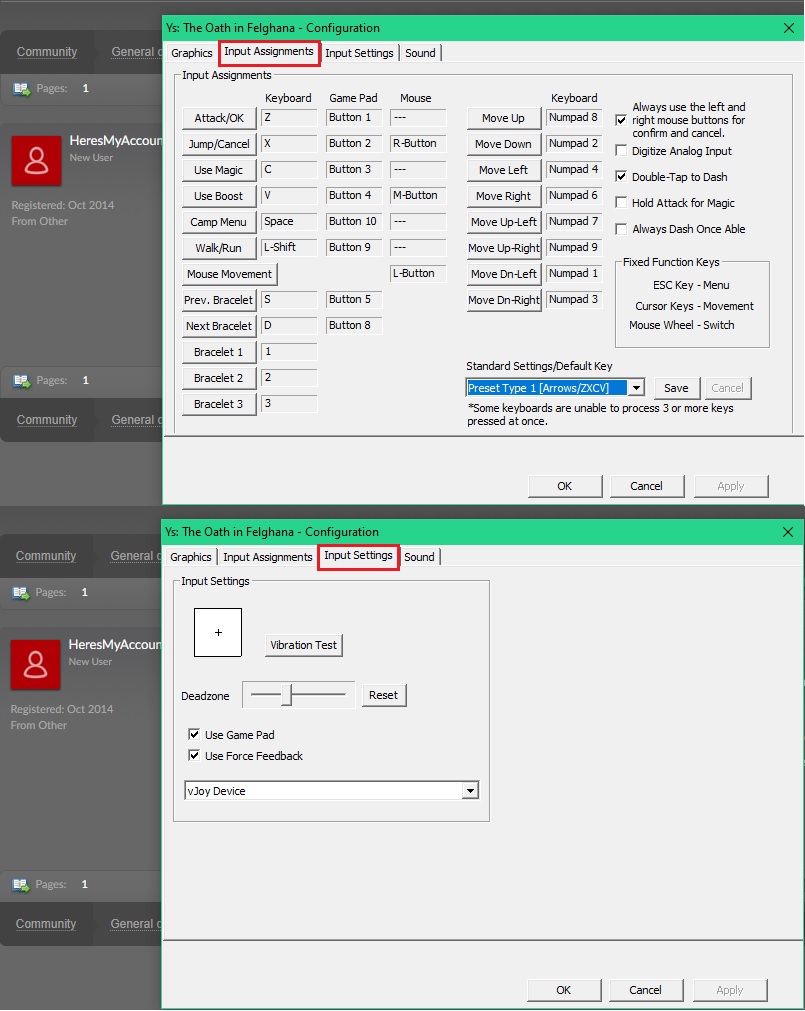The width and height of the screenshot is (805, 1011).
Task: Click Apply in the upper configuration window
Action: (x=731, y=486)
